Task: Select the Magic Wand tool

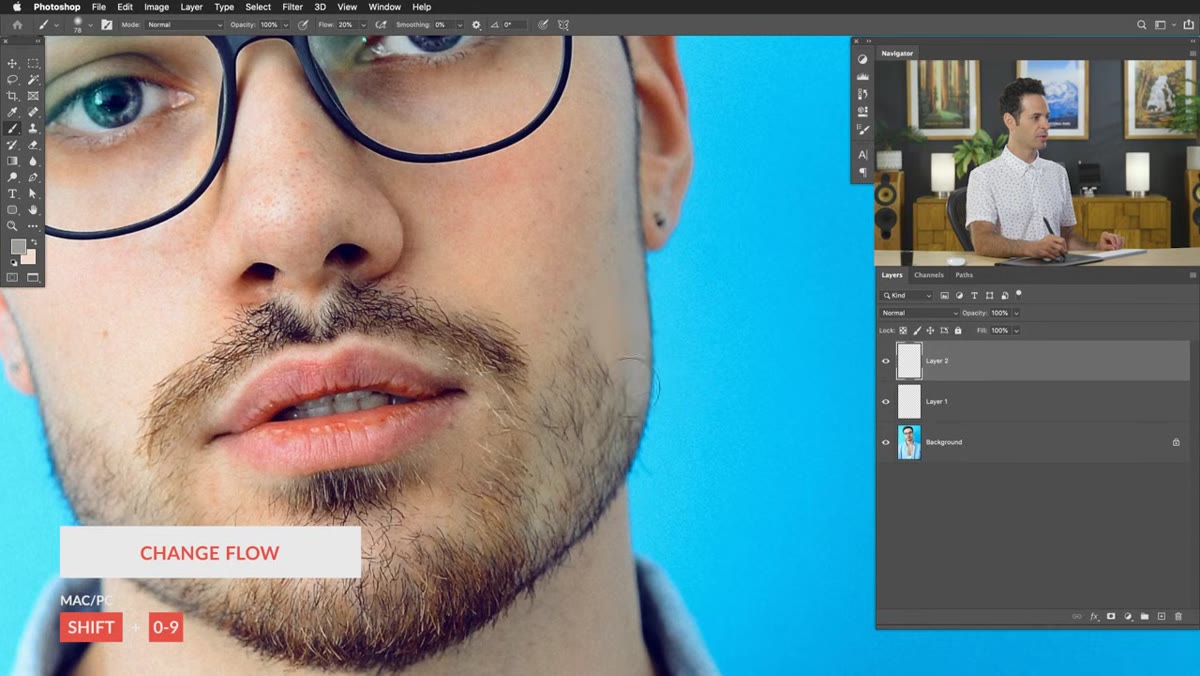Action: coord(33,79)
